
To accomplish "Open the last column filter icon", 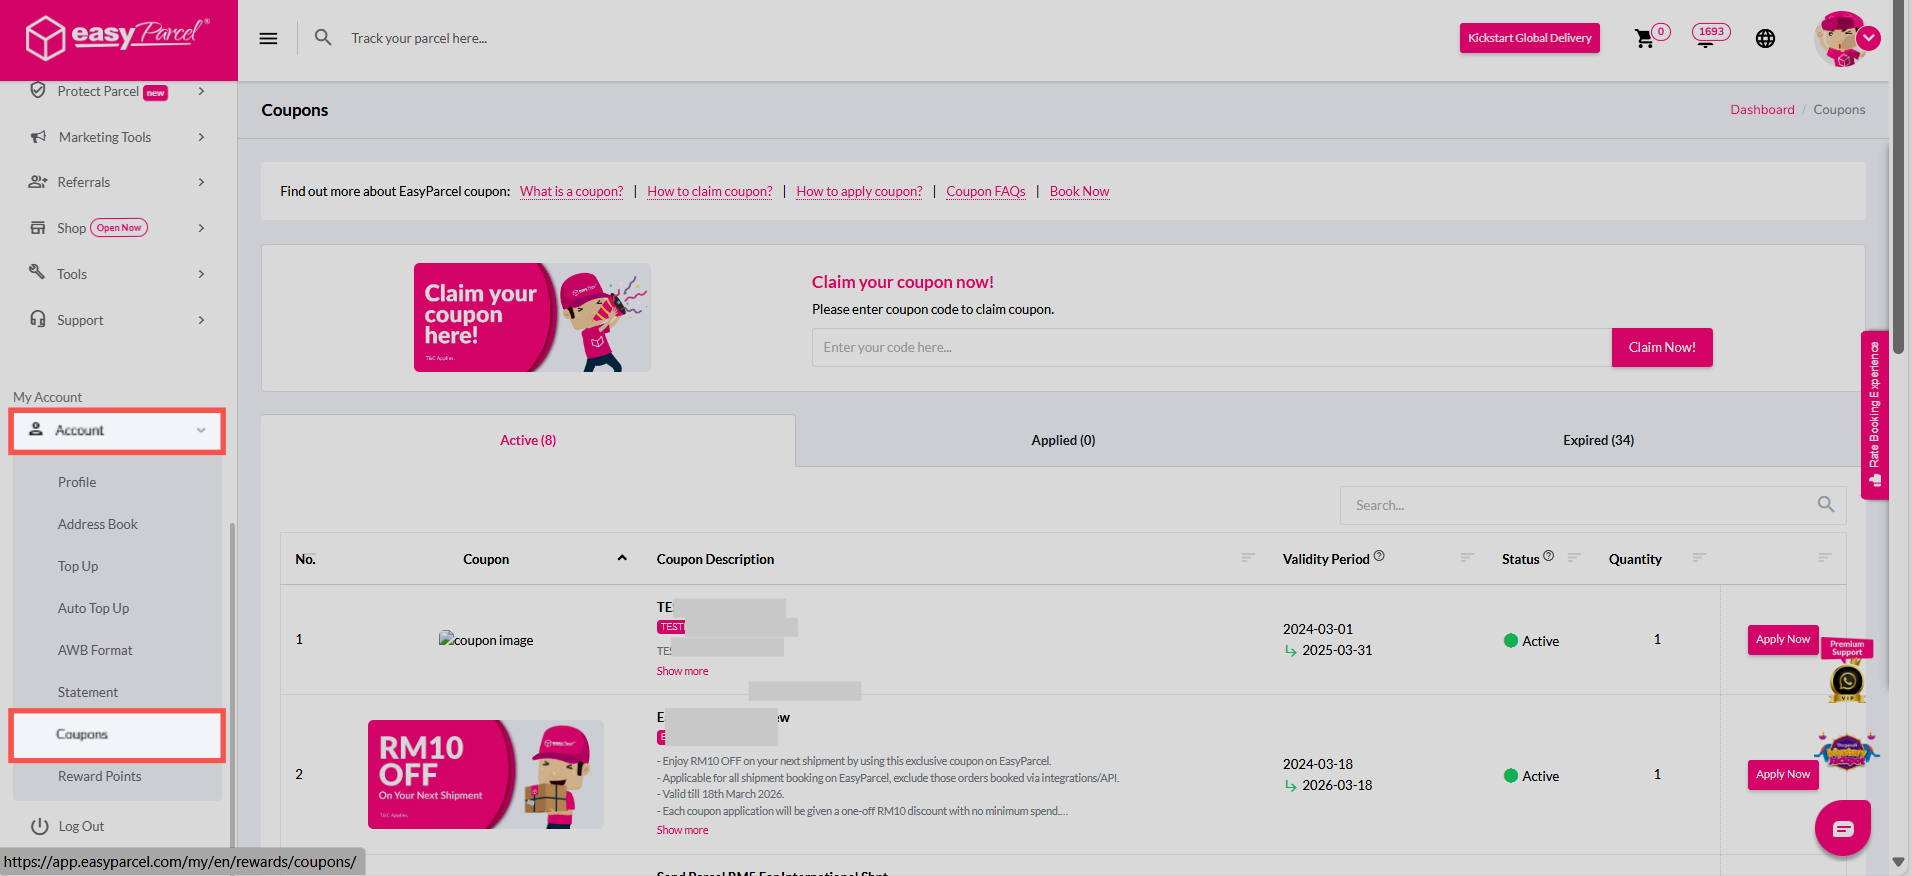I will [x=1825, y=557].
